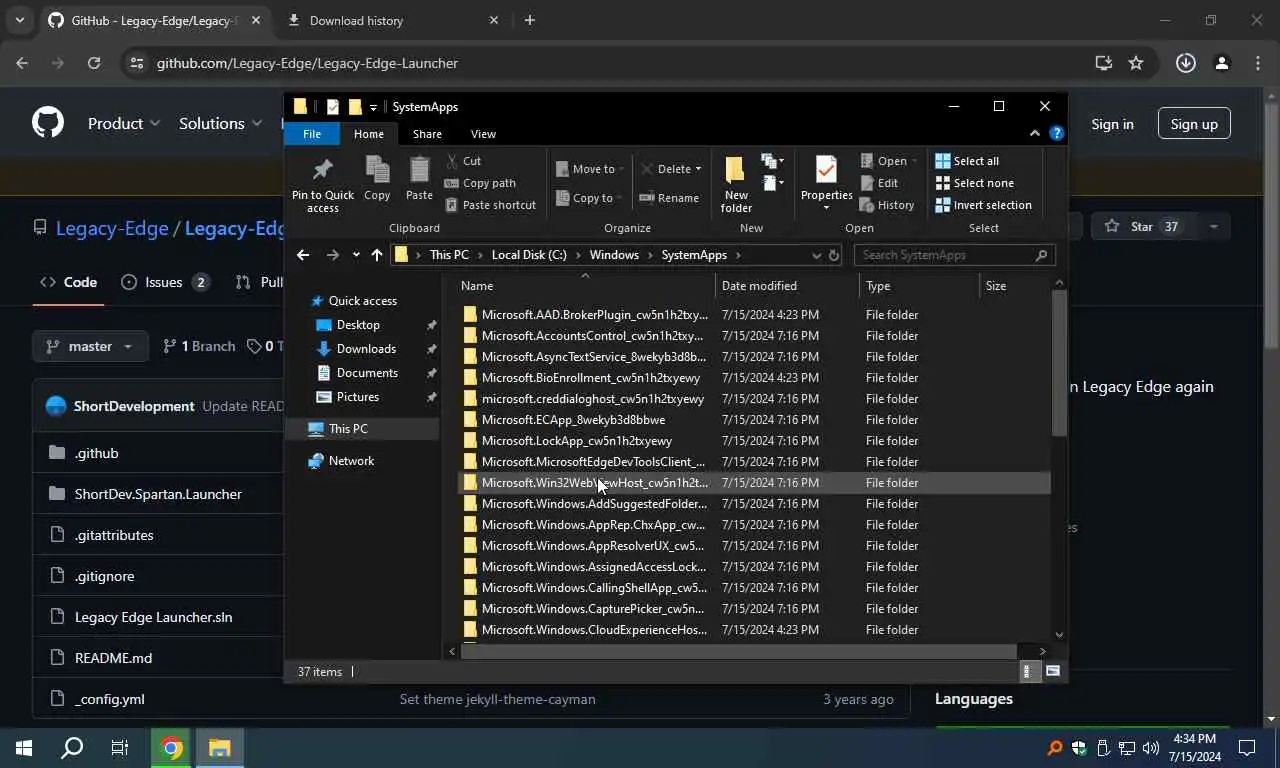1280x768 pixels.
Task: Select This PC in navigation pane
Action: (348, 429)
